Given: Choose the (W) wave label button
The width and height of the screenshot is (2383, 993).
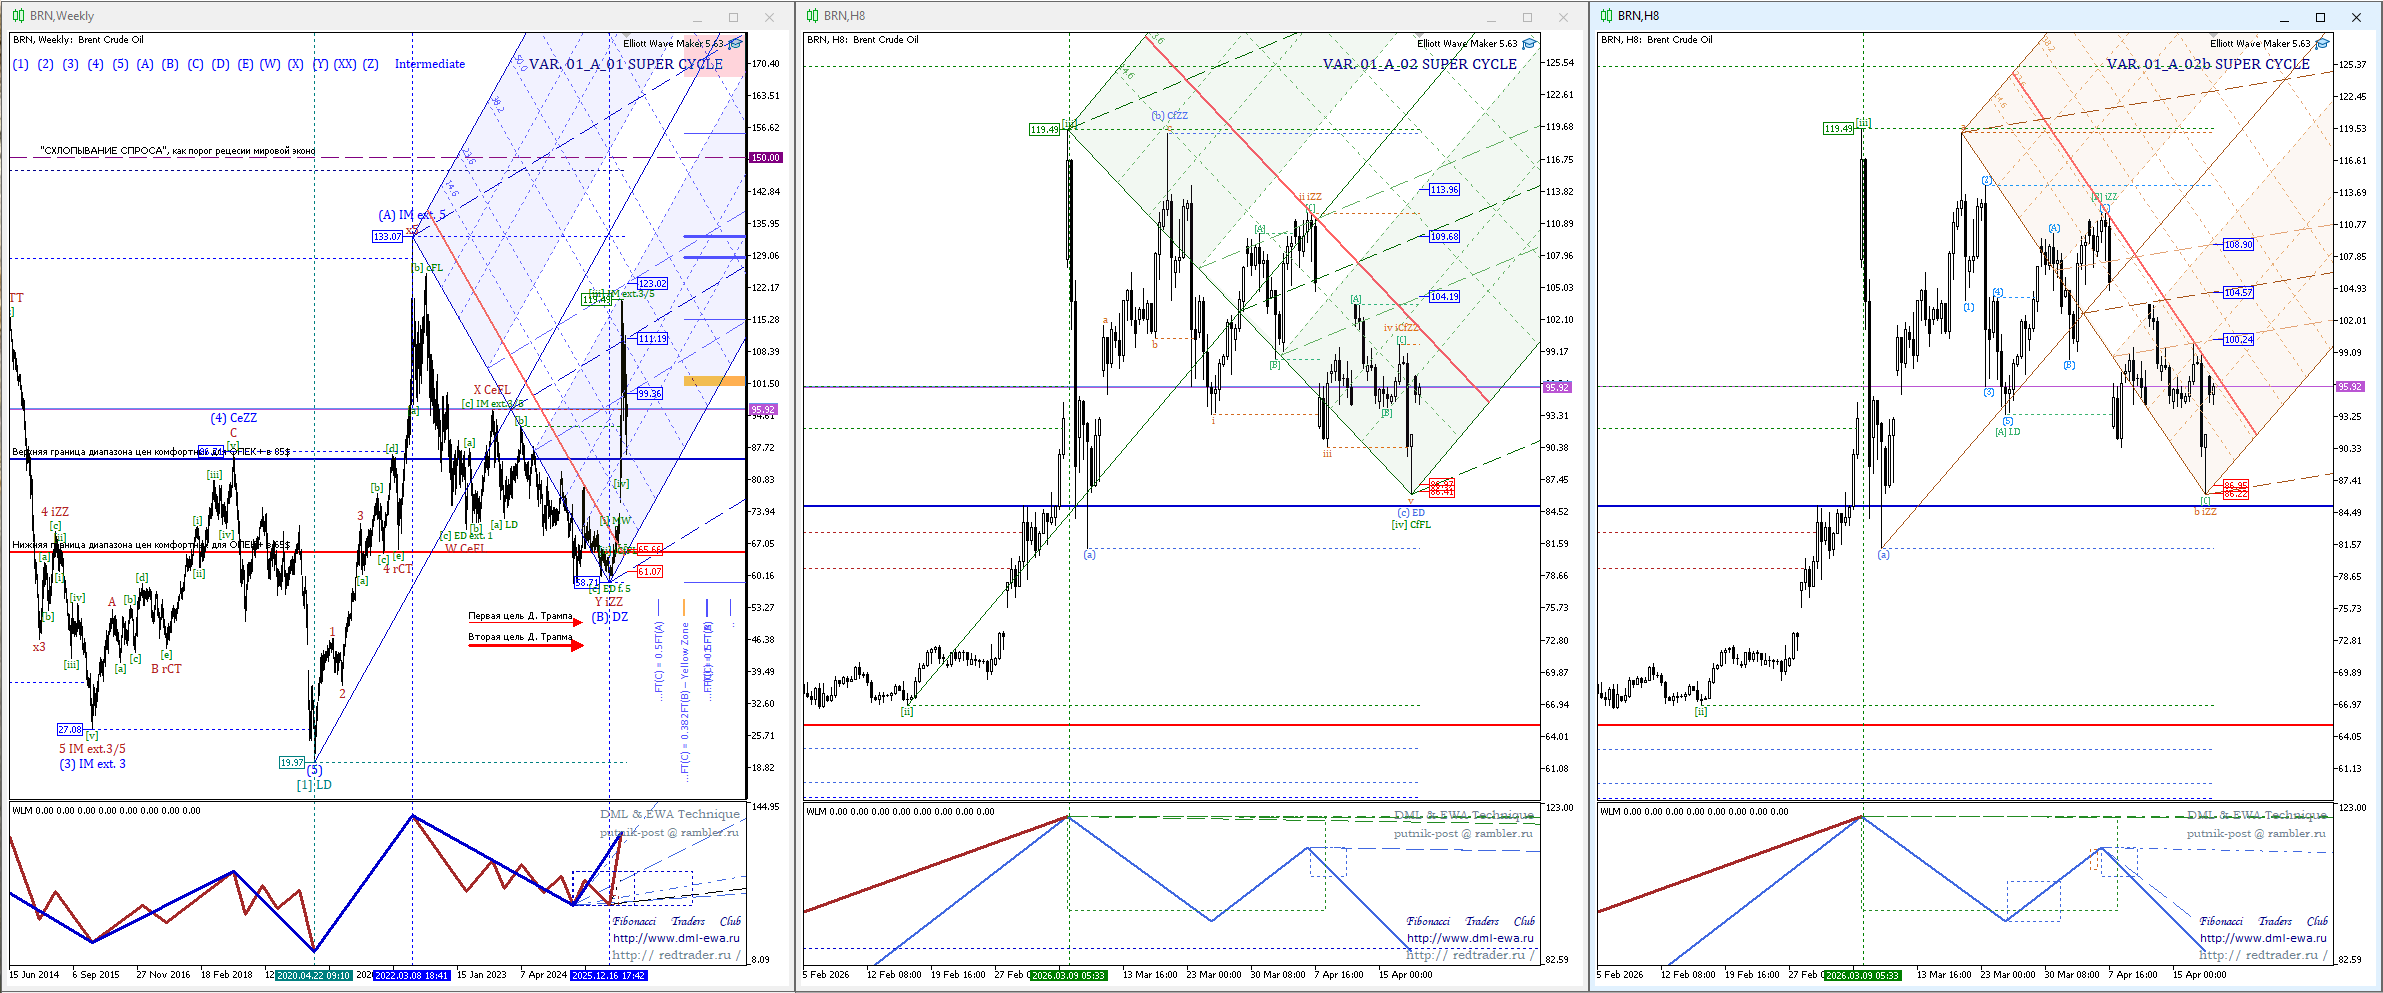Looking at the screenshot, I should (x=270, y=64).
